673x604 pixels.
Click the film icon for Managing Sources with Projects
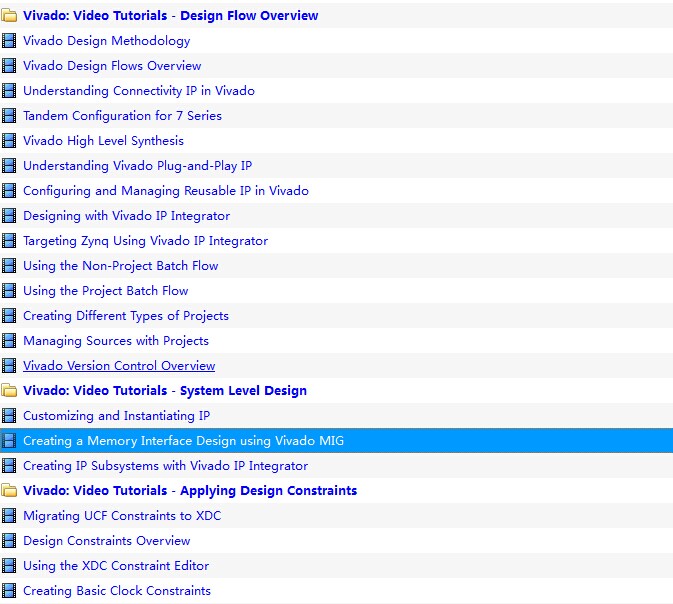pos(9,341)
